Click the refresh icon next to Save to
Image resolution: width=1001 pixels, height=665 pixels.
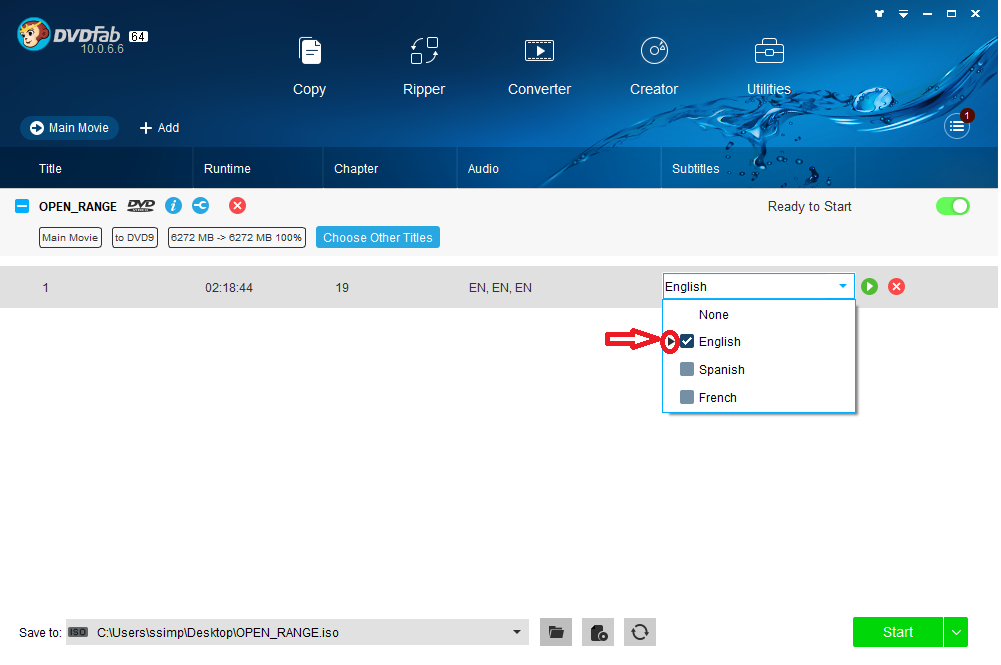tap(640, 632)
